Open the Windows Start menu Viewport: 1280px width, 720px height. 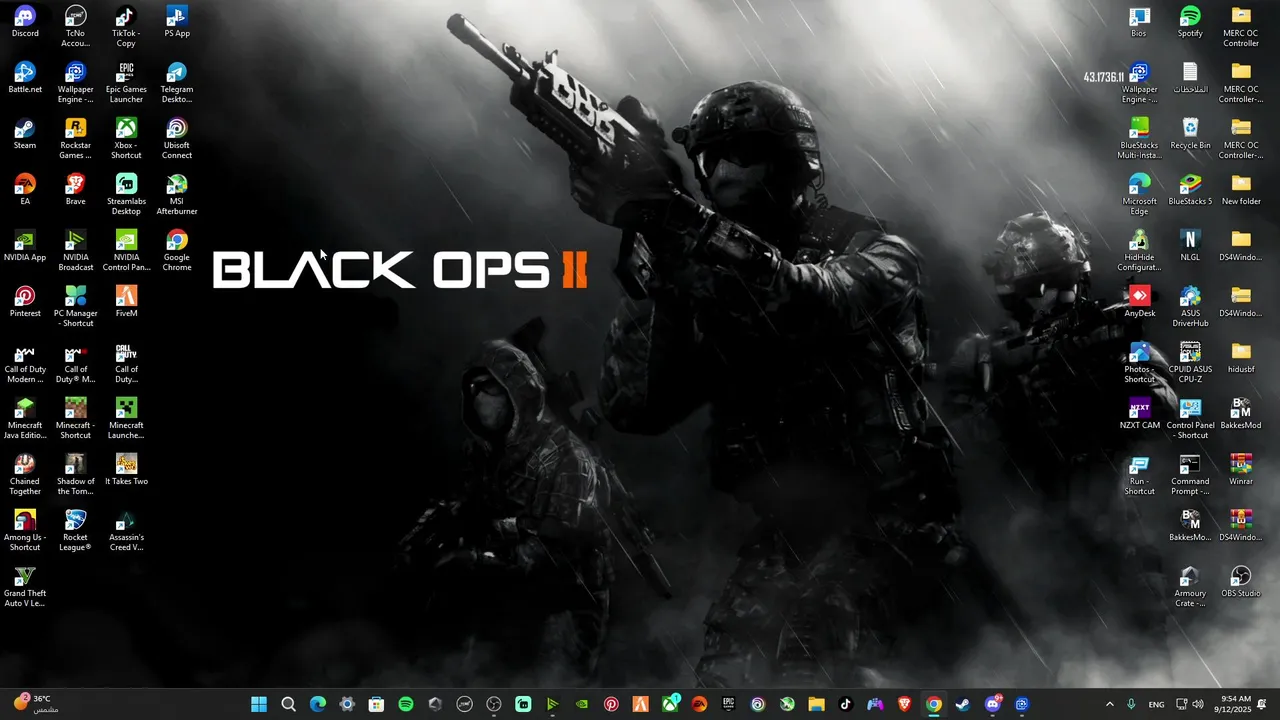(x=259, y=704)
